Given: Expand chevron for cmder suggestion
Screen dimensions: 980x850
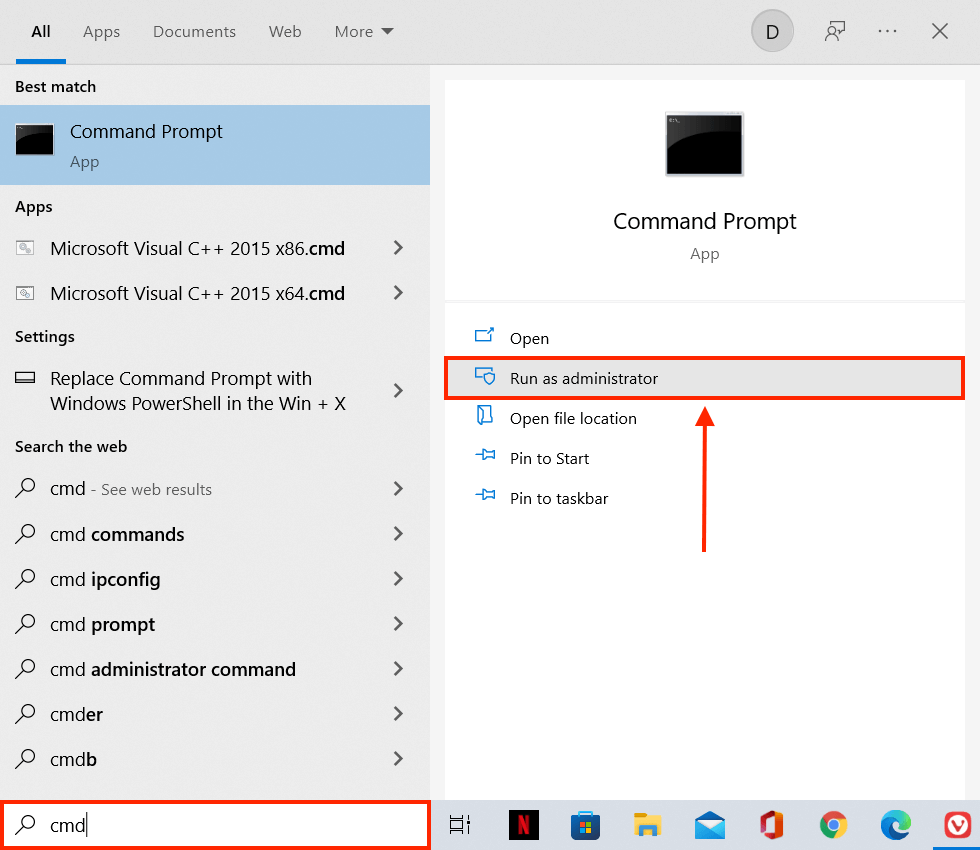Looking at the screenshot, I should 398,714.
